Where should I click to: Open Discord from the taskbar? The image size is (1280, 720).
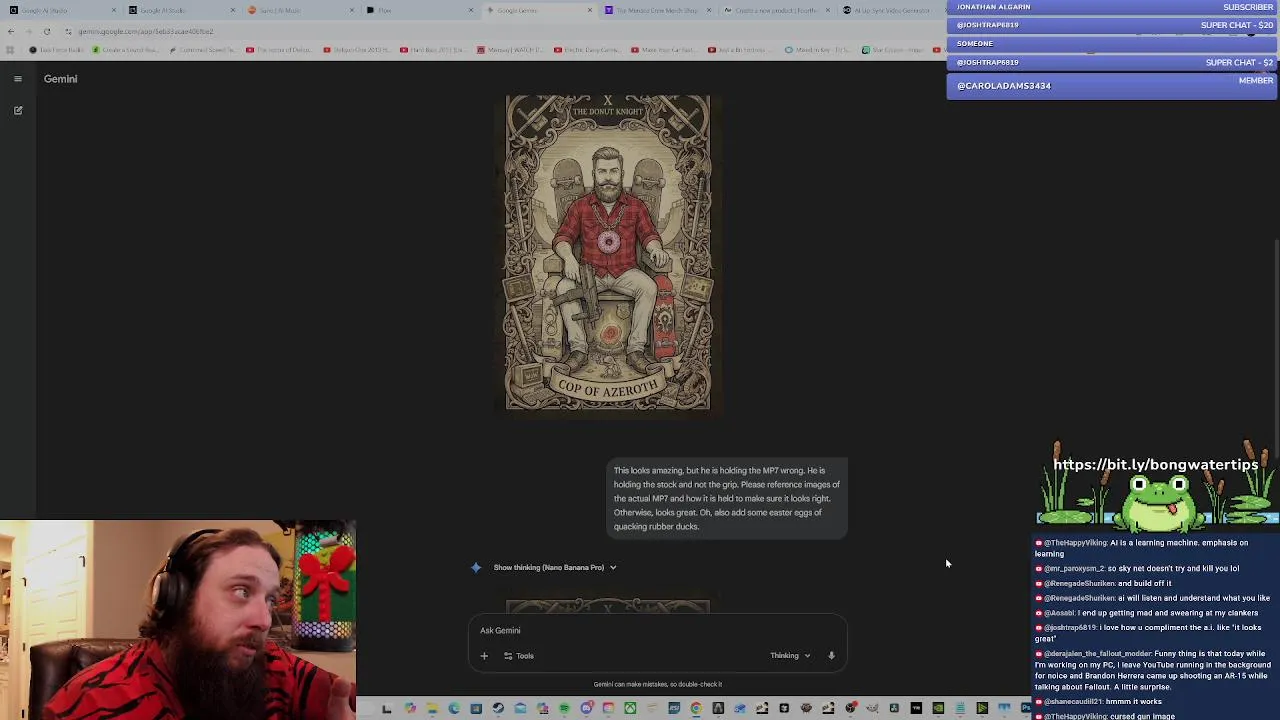(x=587, y=708)
